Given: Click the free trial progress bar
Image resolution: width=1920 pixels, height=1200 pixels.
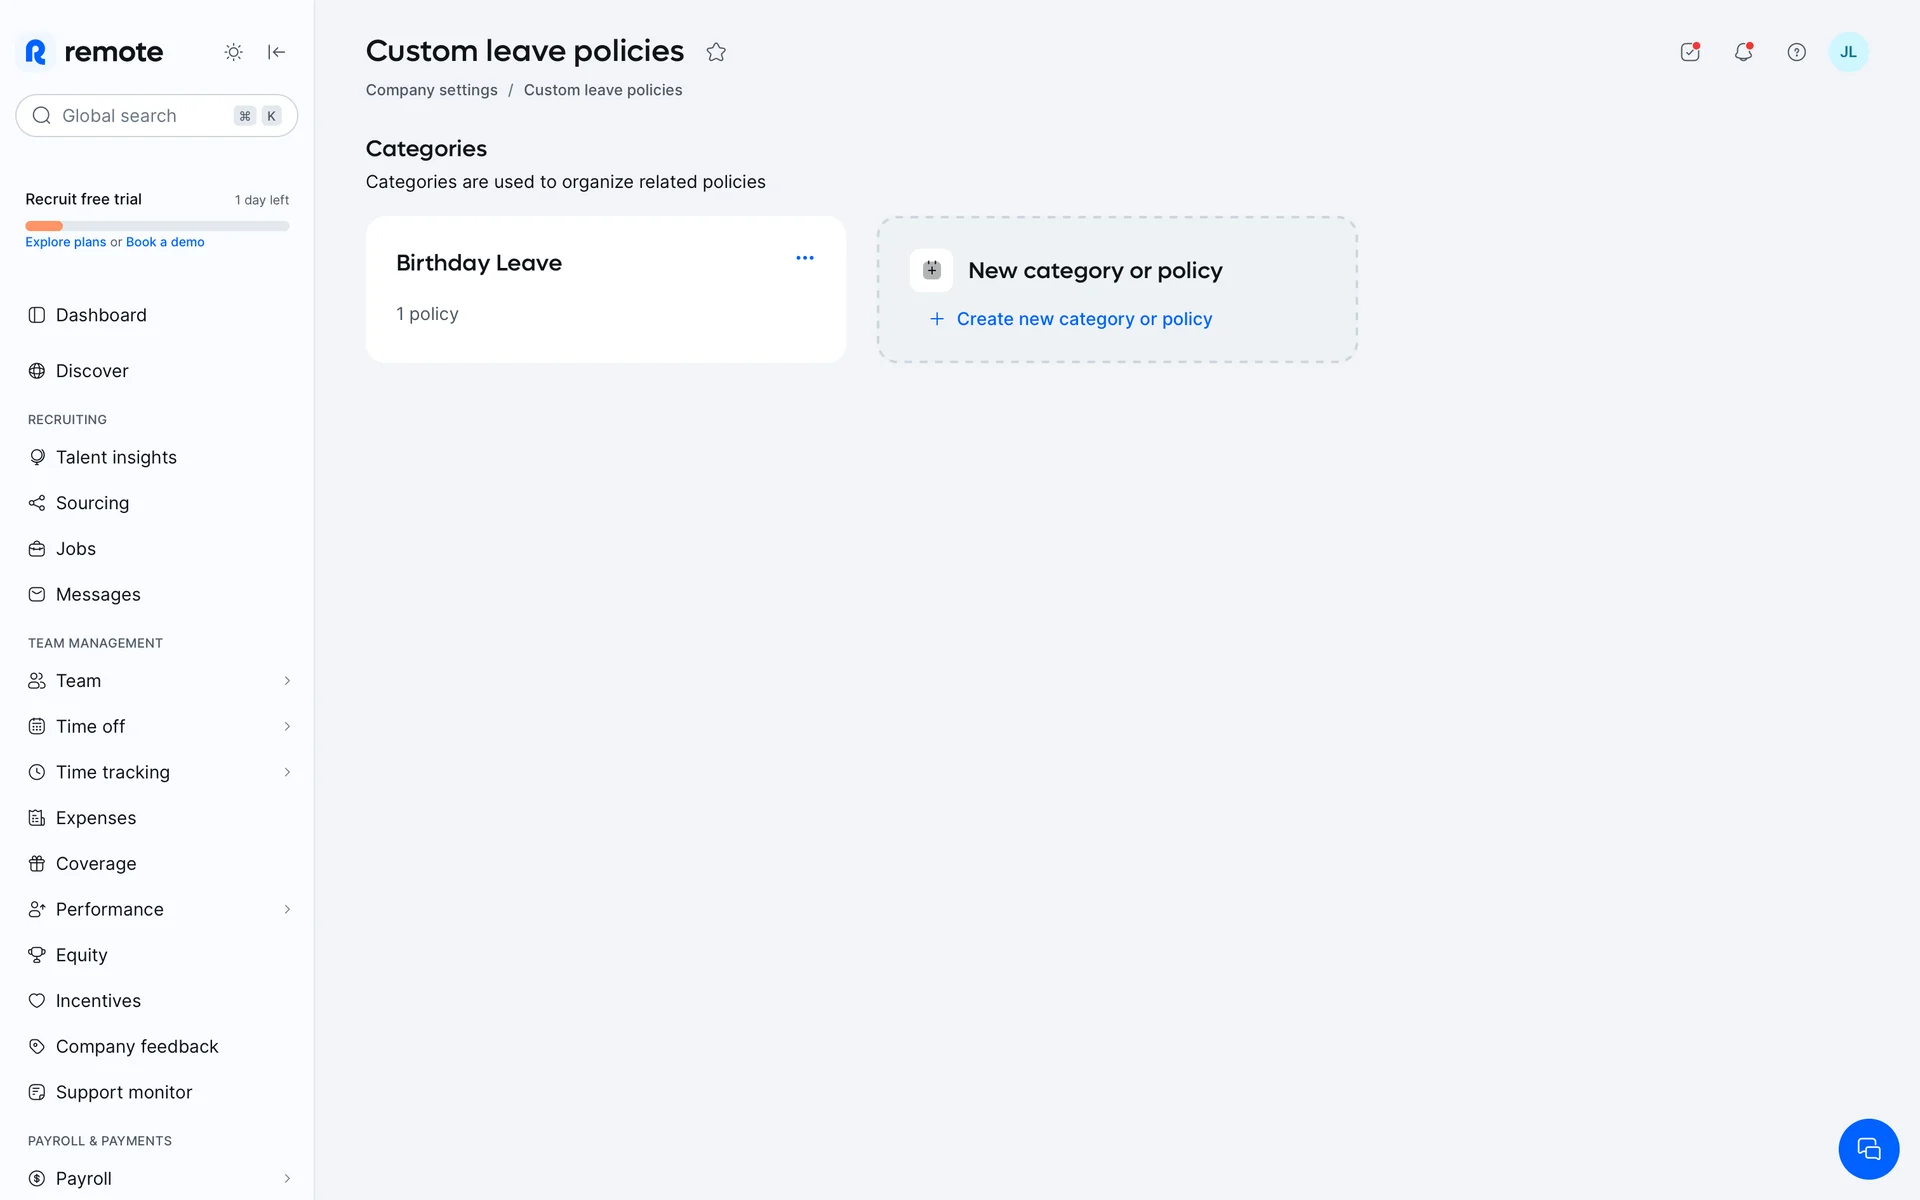Looking at the screenshot, I should (157, 226).
